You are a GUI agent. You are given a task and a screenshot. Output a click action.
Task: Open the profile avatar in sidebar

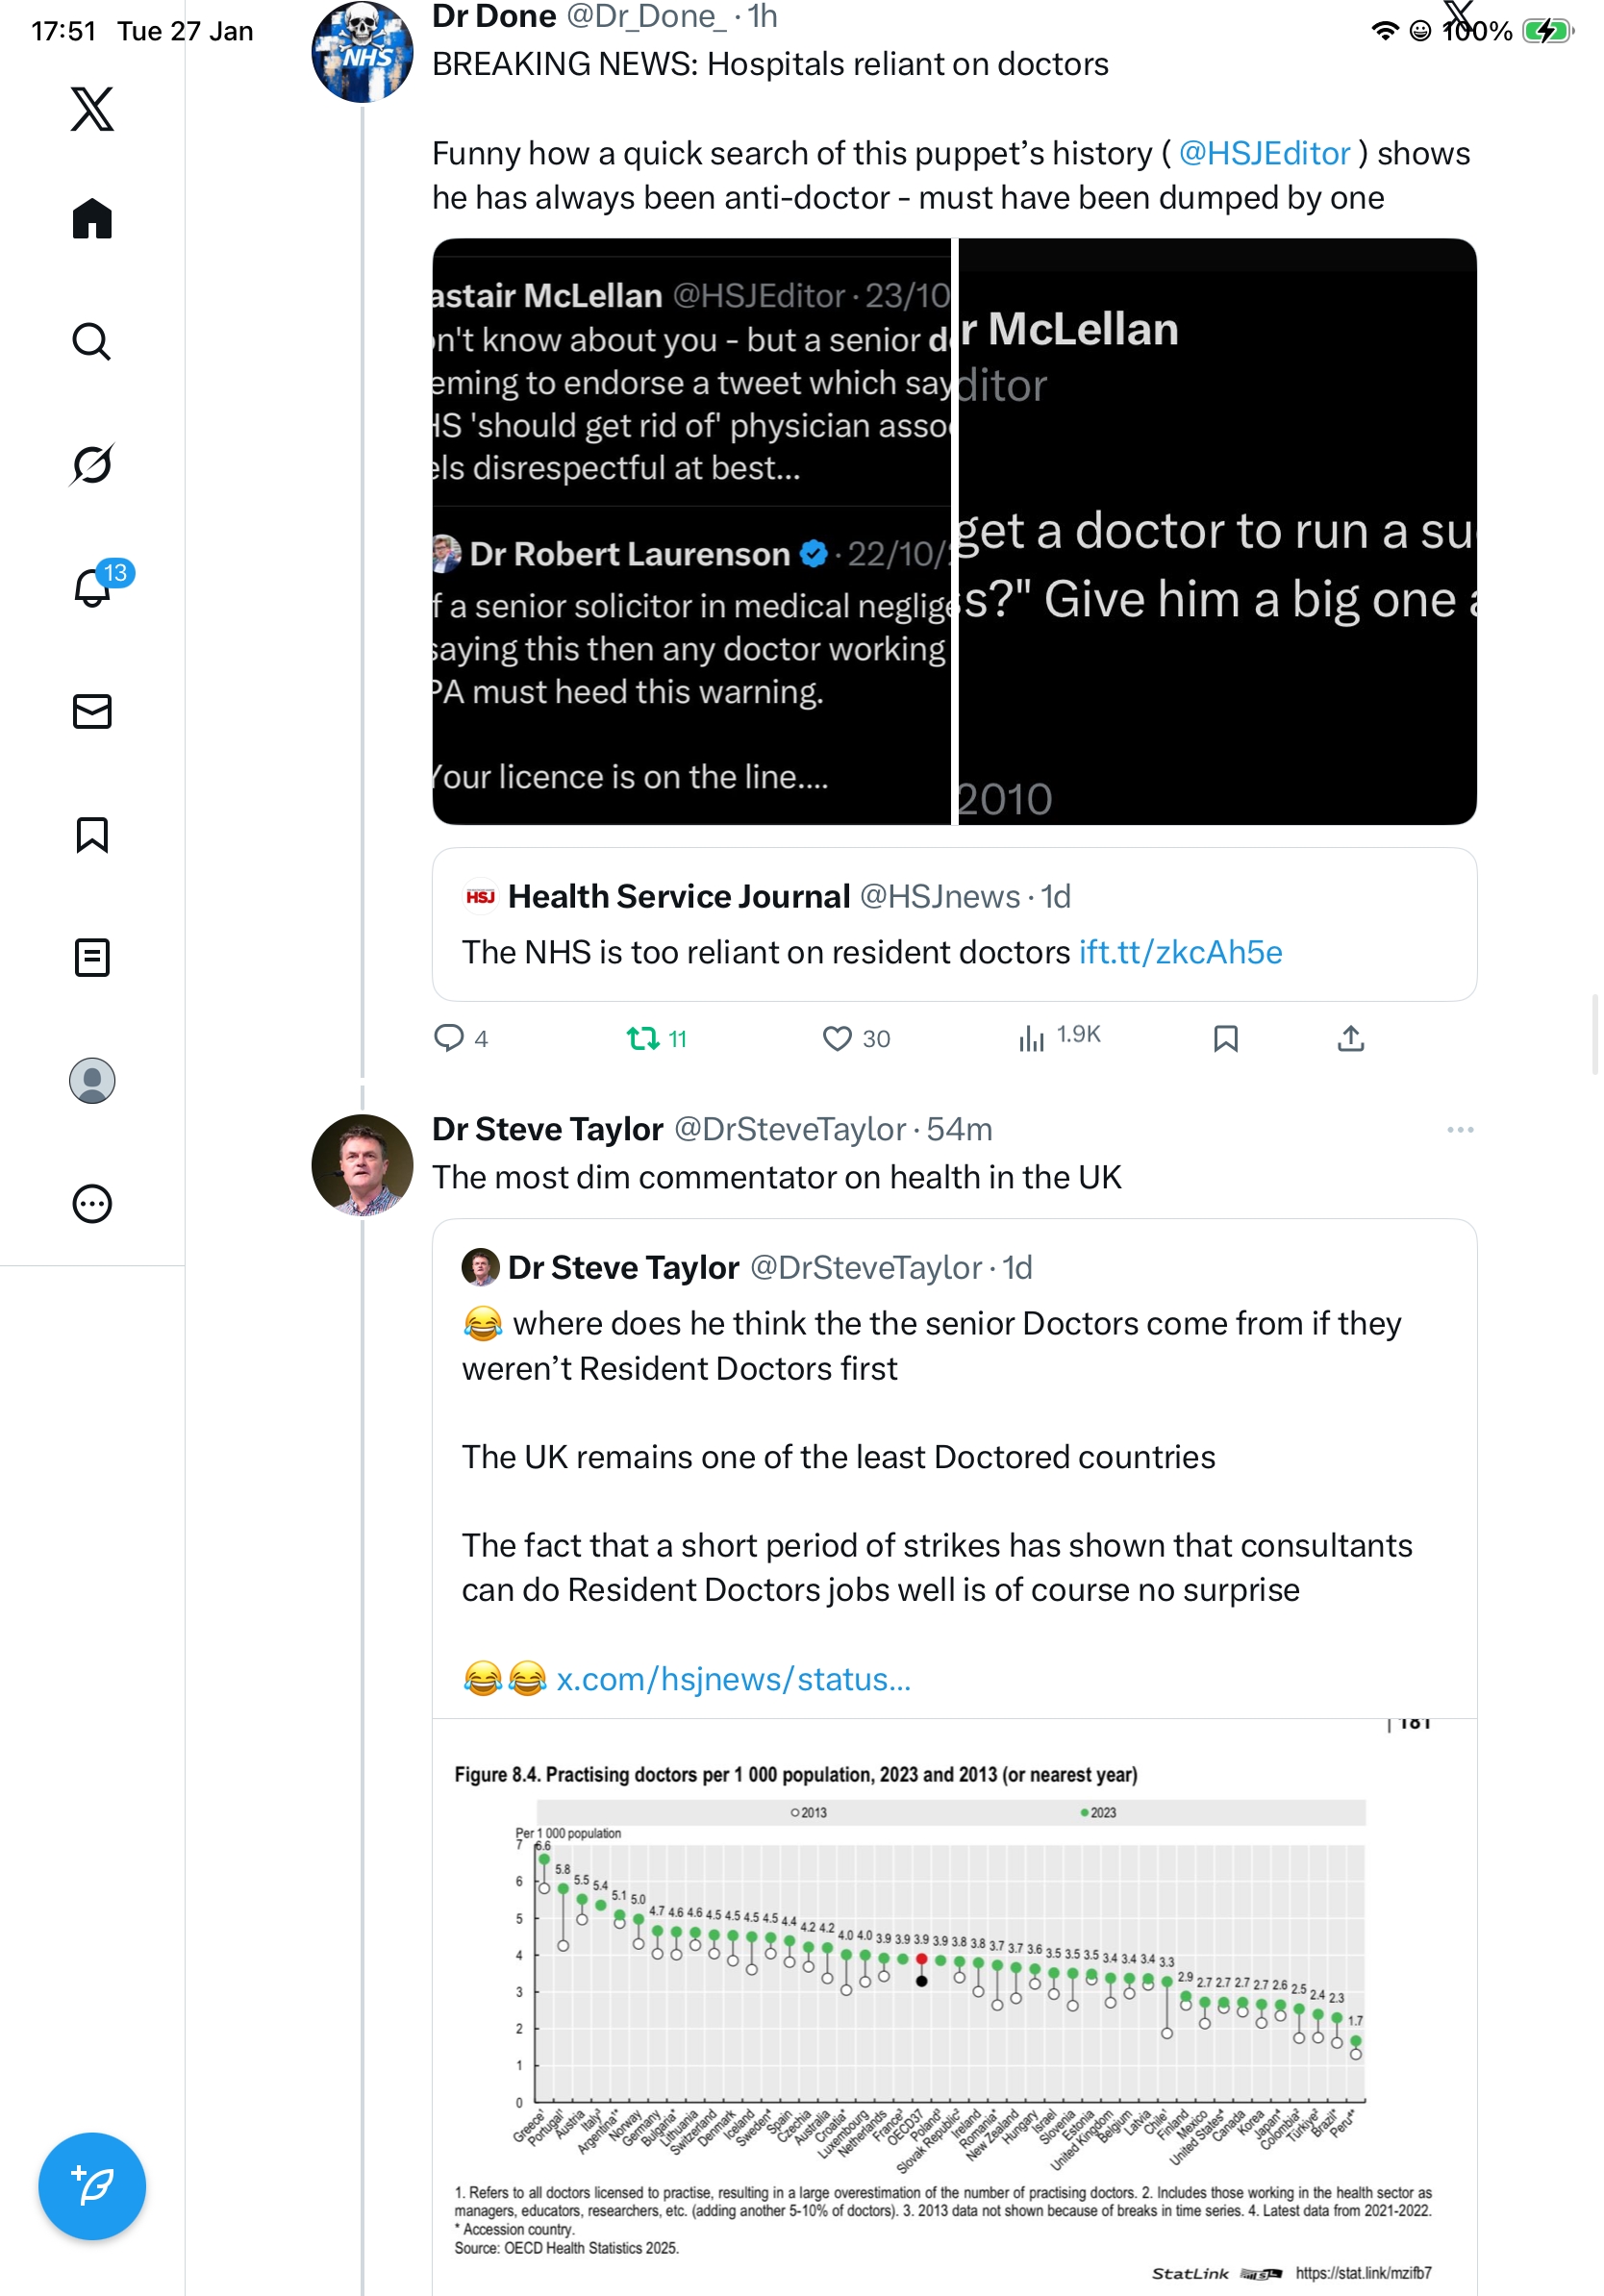(x=92, y=1080)
